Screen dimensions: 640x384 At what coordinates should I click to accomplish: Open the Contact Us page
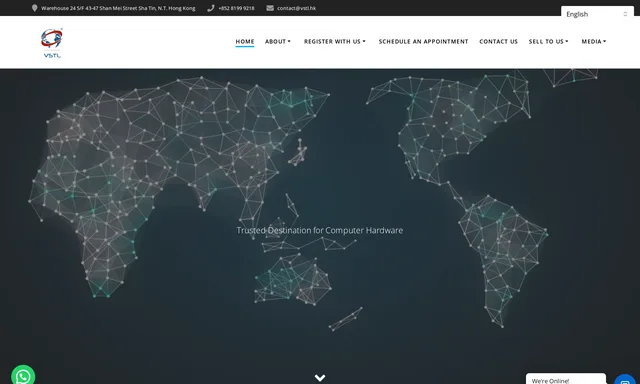point(498,42)
